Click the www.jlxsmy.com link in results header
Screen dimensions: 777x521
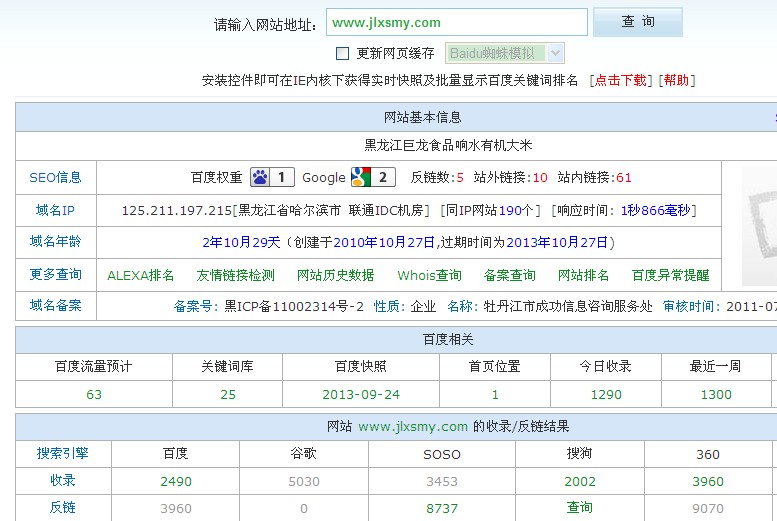pyautogui.click(x=413, y=427)
